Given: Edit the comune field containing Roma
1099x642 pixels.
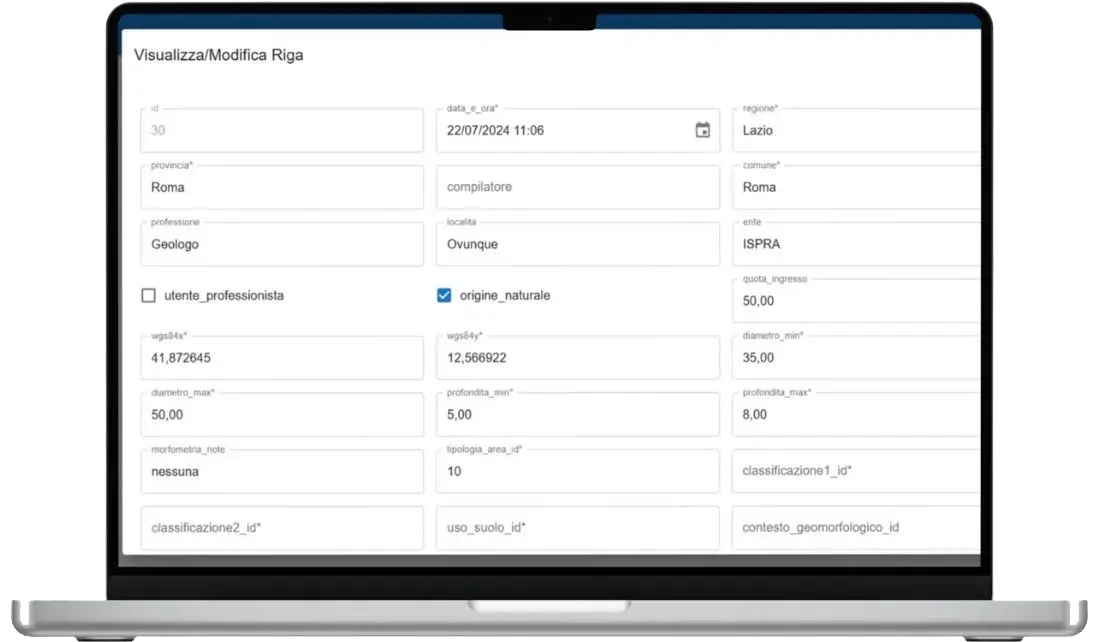Looking at the screenshot, I should tap(856, 187).
